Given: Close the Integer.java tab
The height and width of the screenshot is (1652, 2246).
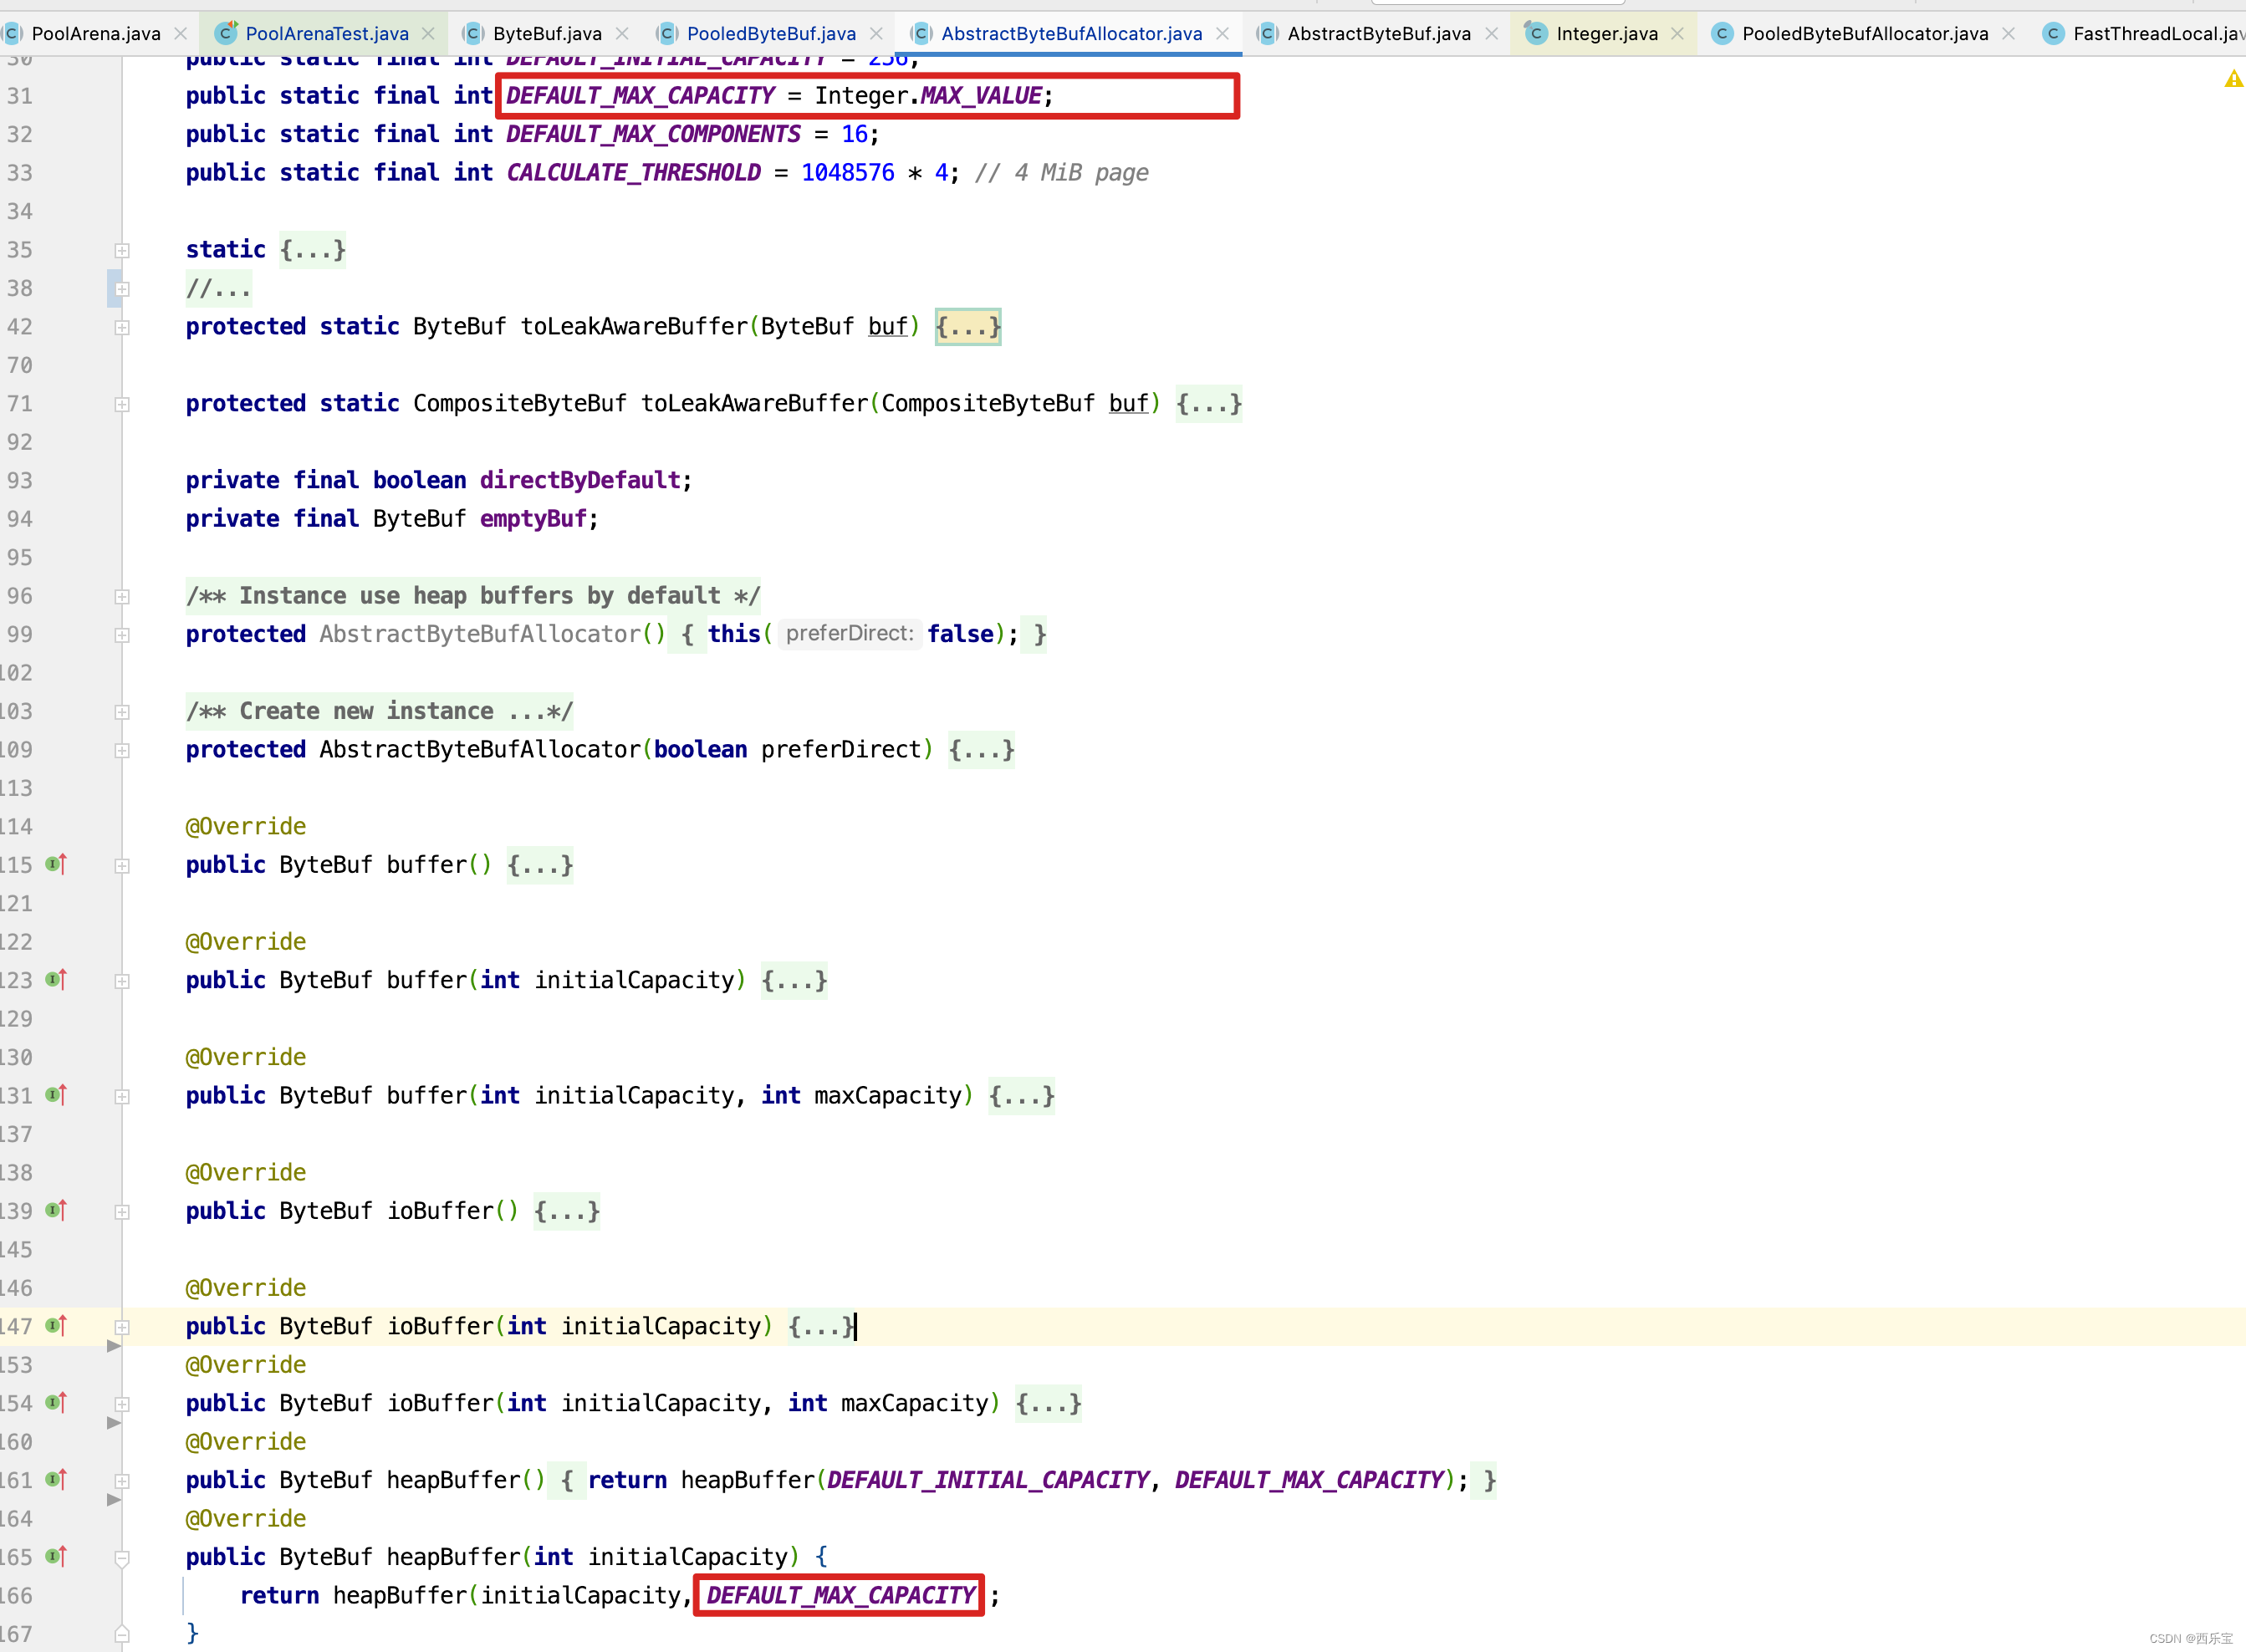Looking at the screenshot, I should [x=1677, y=33].
